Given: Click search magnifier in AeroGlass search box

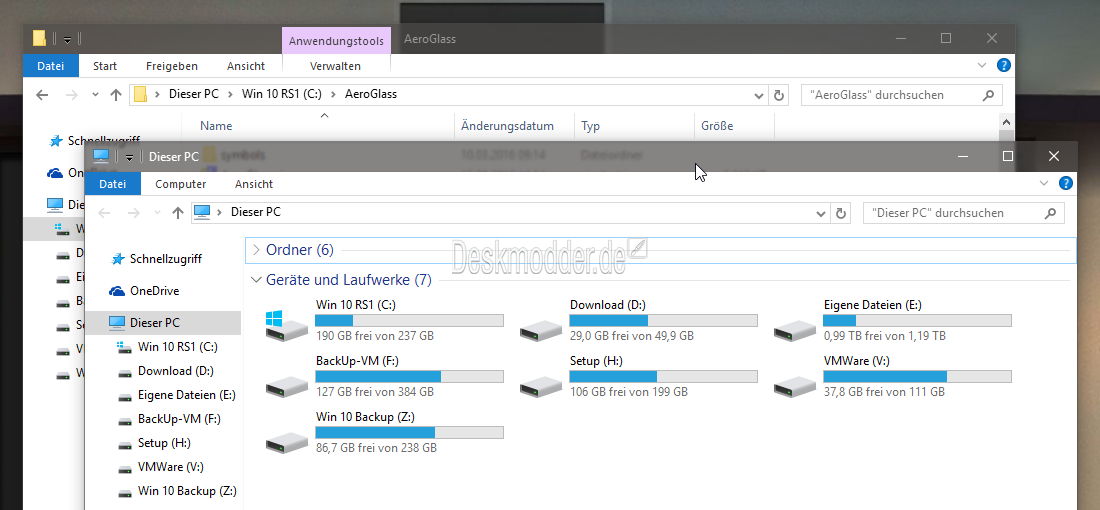Looking at the screenshot, I should click(x=988, y=95).
